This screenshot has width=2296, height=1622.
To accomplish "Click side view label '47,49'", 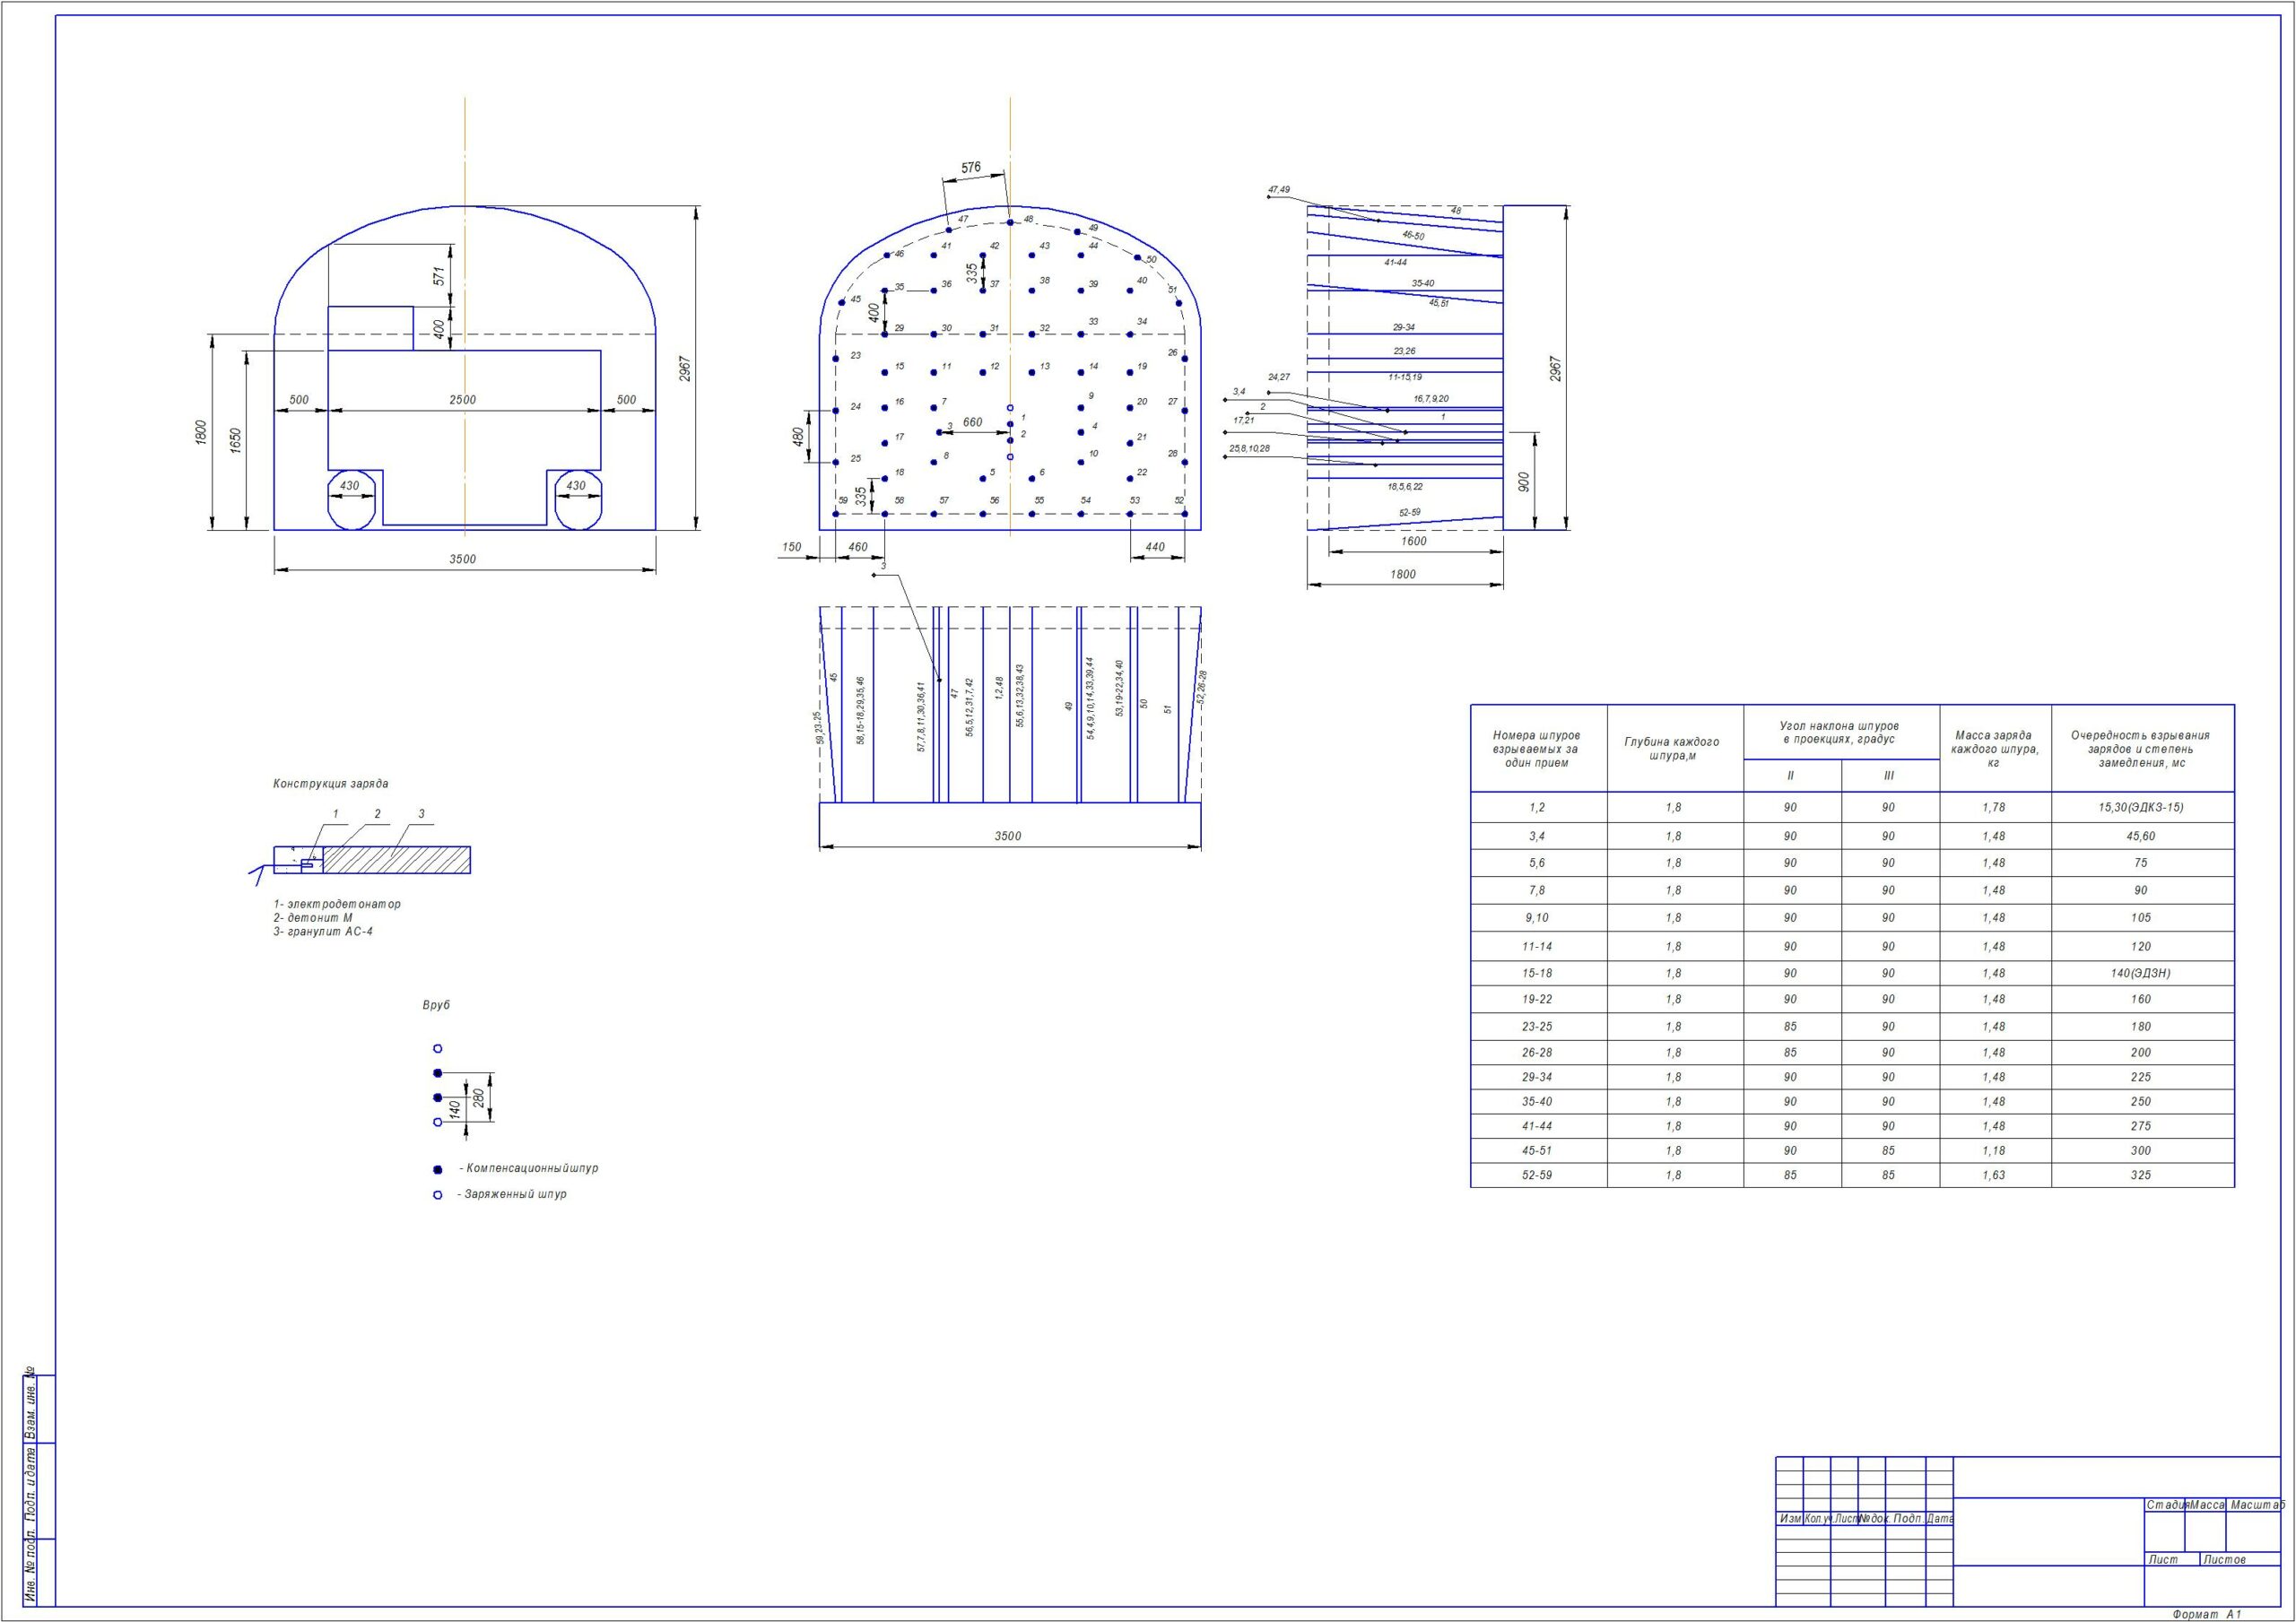I will pyautogui.click(x=1279, y=189).
